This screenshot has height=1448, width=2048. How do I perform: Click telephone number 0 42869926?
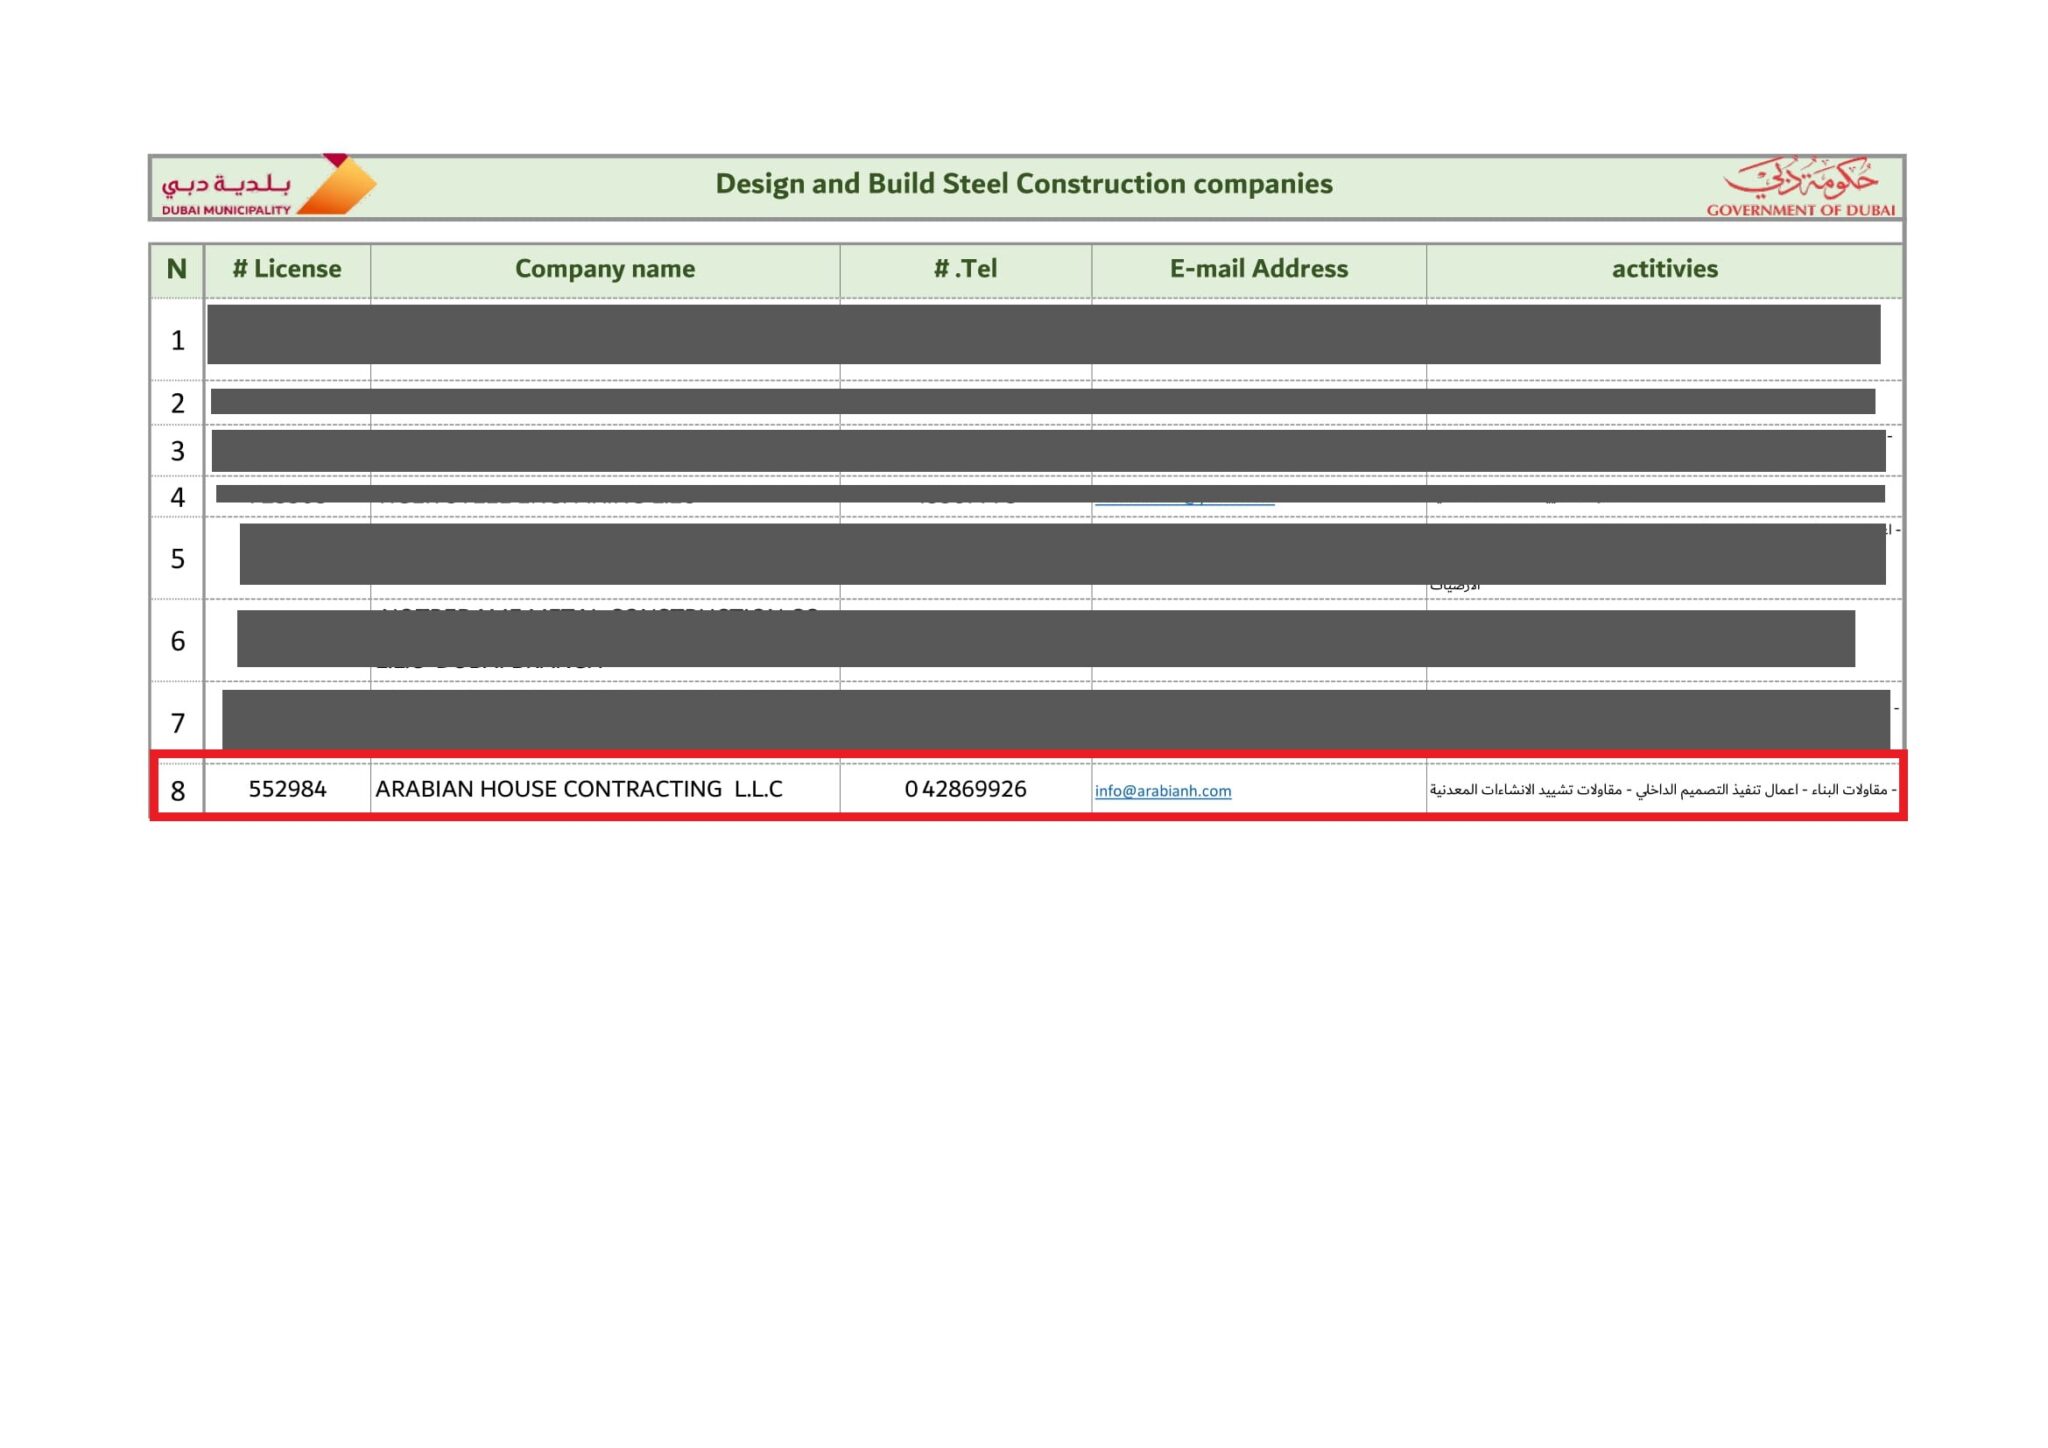tap(965, 789)
